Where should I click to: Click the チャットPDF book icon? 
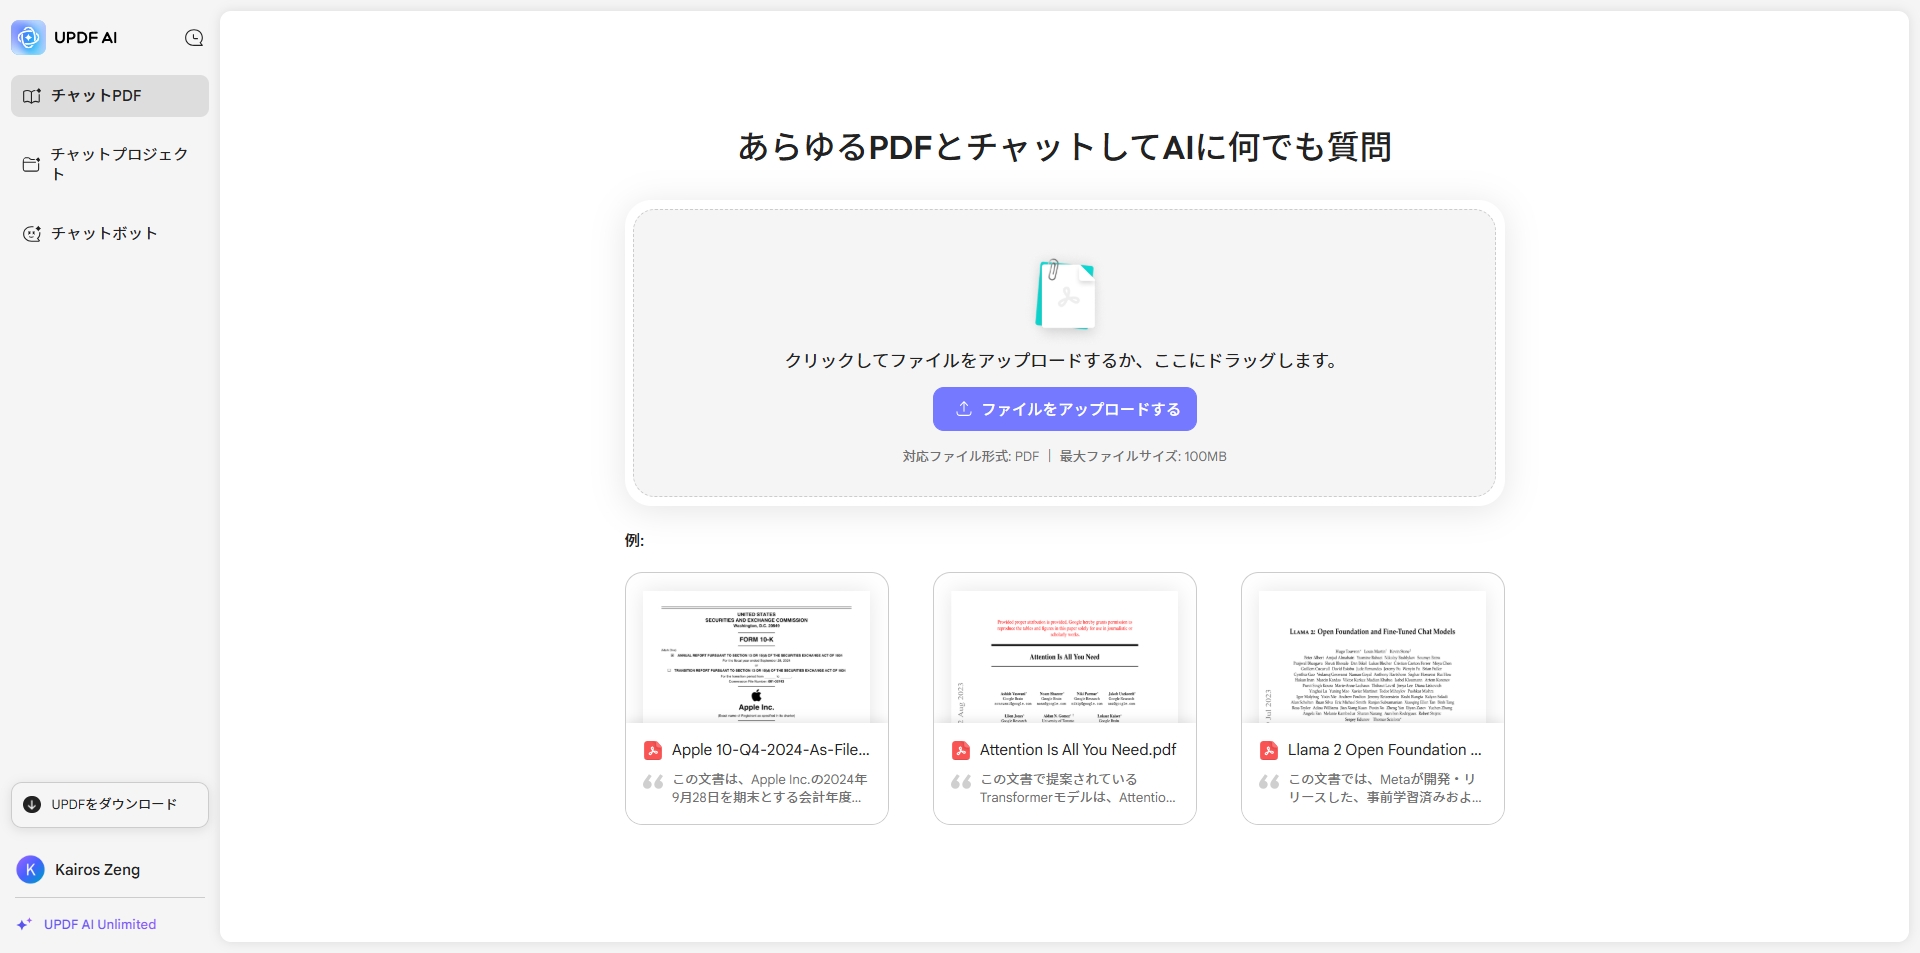(x=32, y=96)
